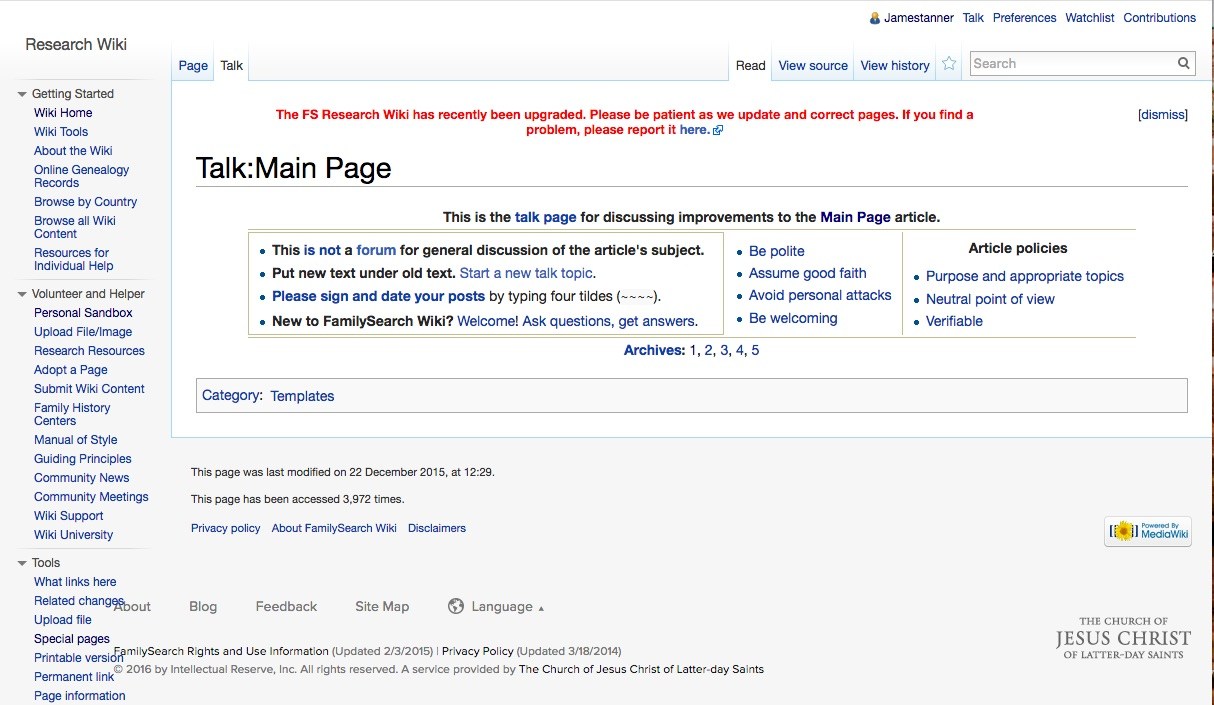Open Talk link in the user menu
The width and height of the screenshot is (1214, 705).
[x=973, y=18]
